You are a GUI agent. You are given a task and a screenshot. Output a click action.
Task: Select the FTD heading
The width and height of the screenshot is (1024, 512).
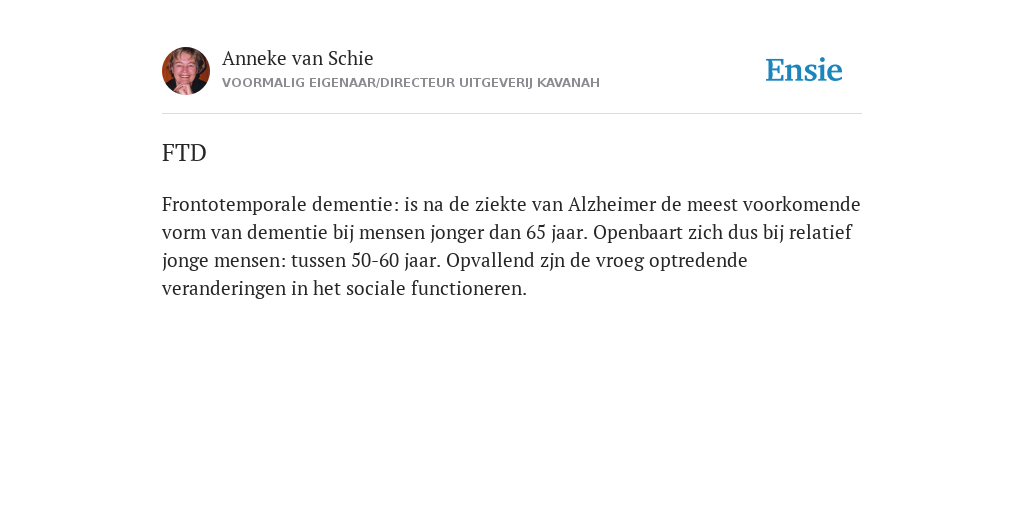pos(184,153)
